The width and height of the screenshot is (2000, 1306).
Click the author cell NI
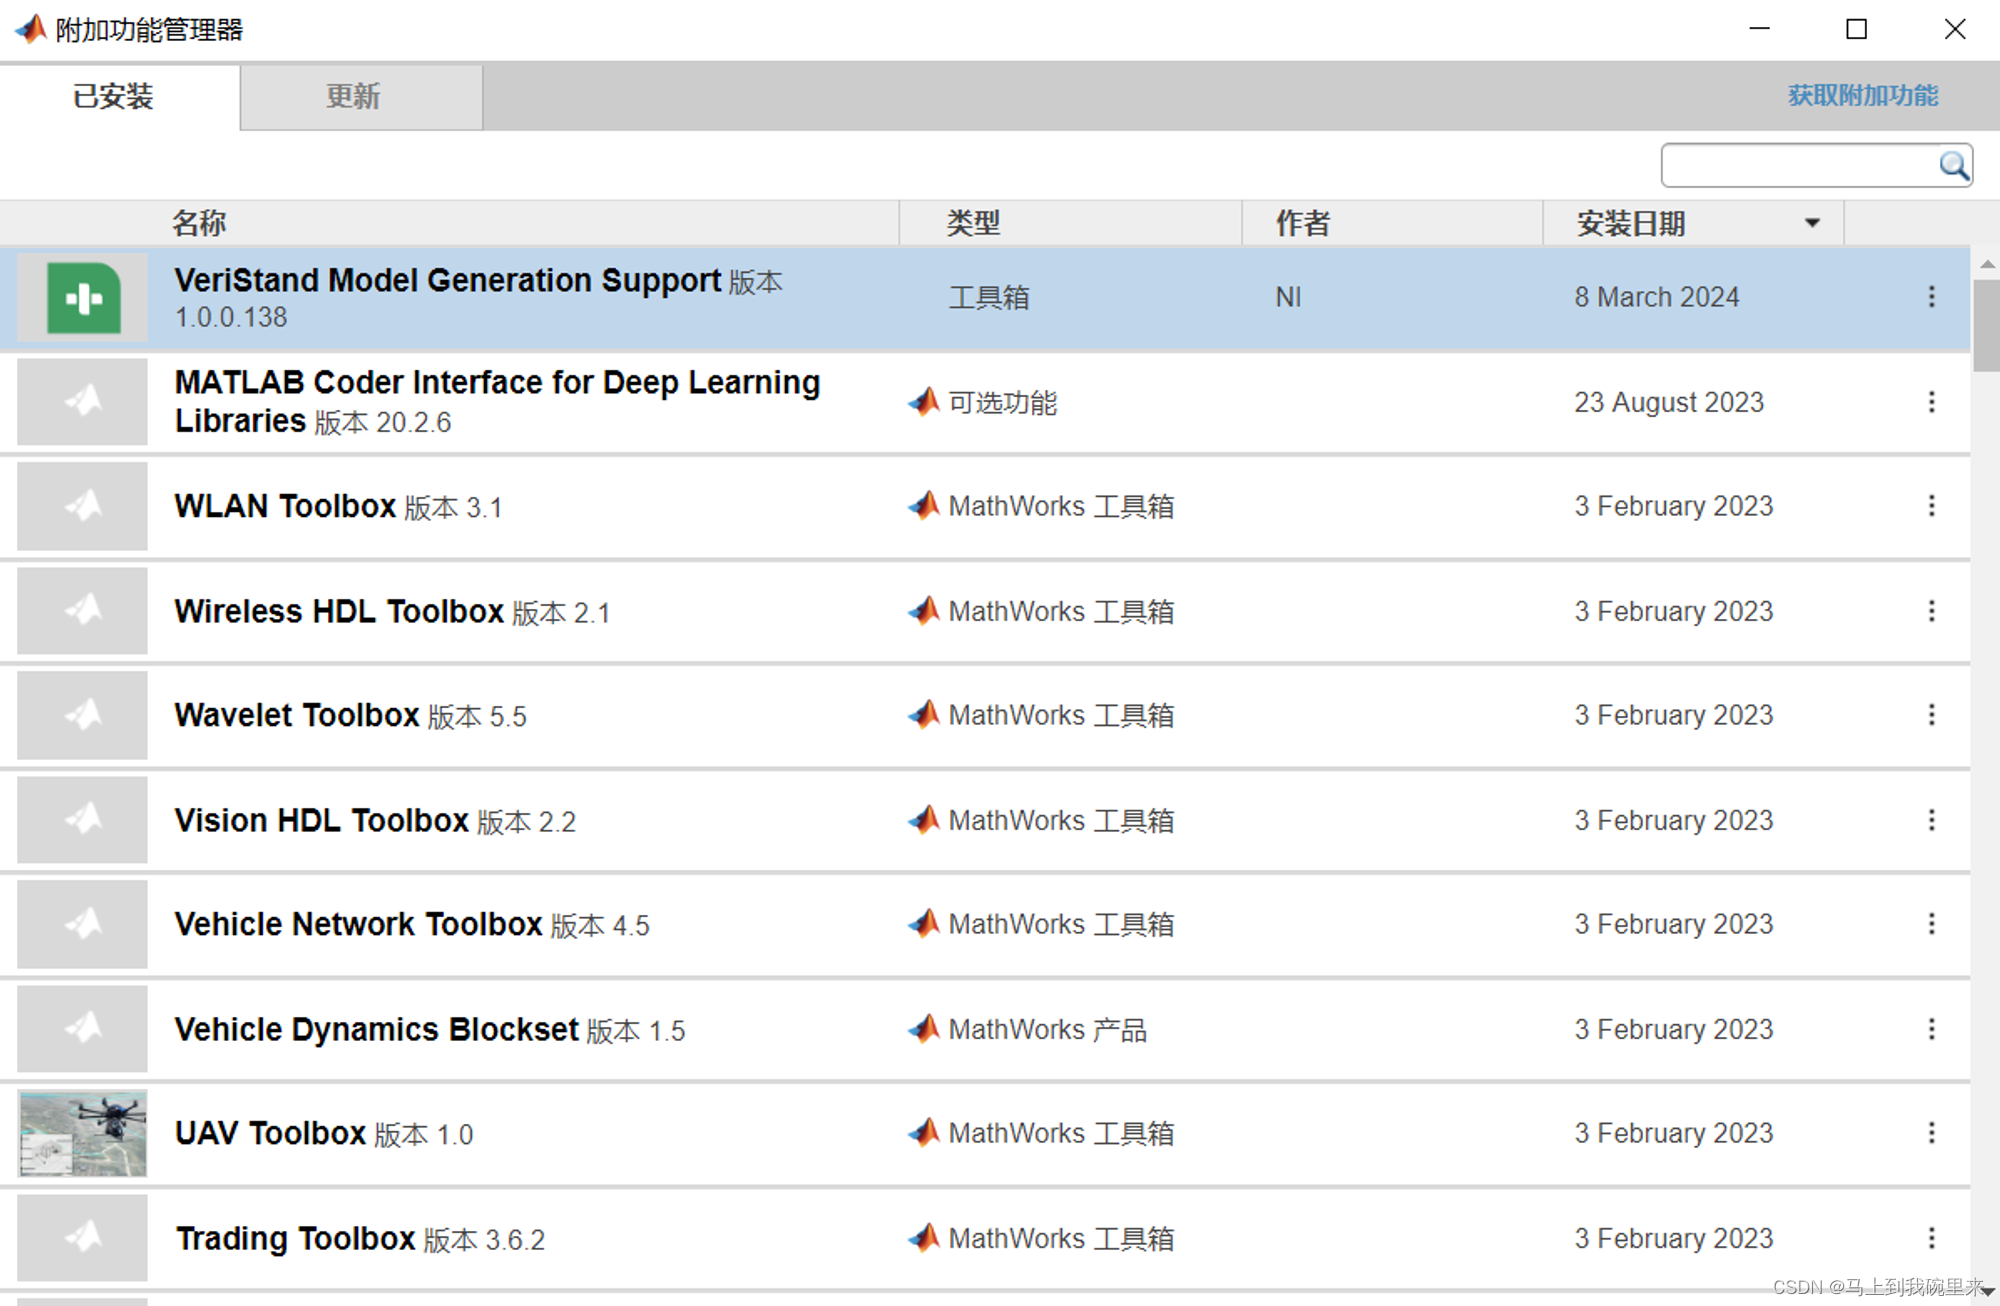1288,297
